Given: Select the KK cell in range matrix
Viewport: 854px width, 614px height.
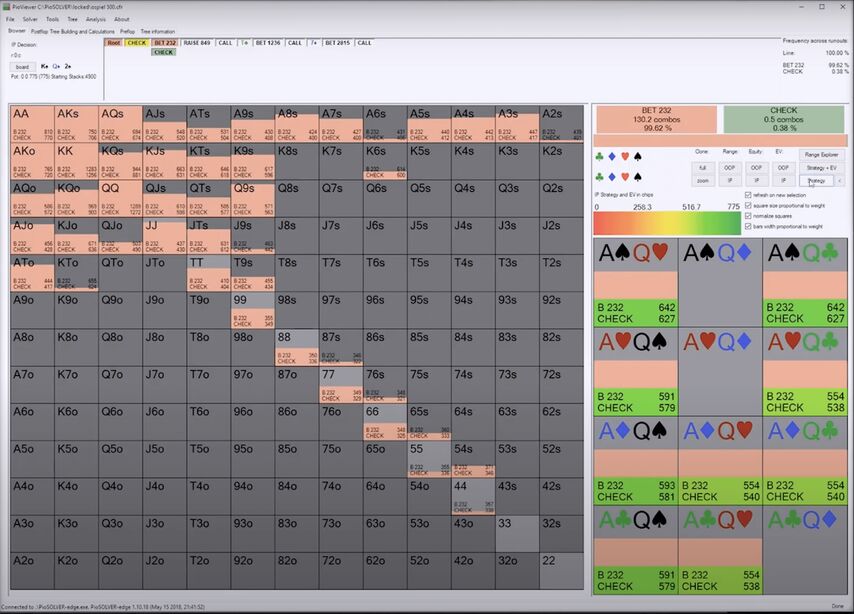Looking at the screenshot, I should (76, 161).
